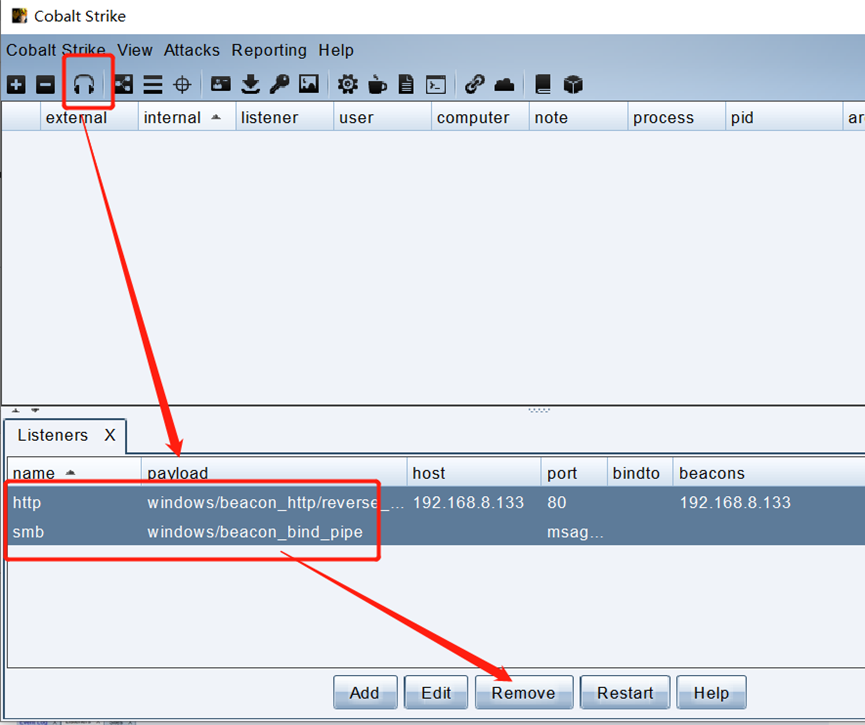Click the Disconnect from team server minus icon

[45, 84]
